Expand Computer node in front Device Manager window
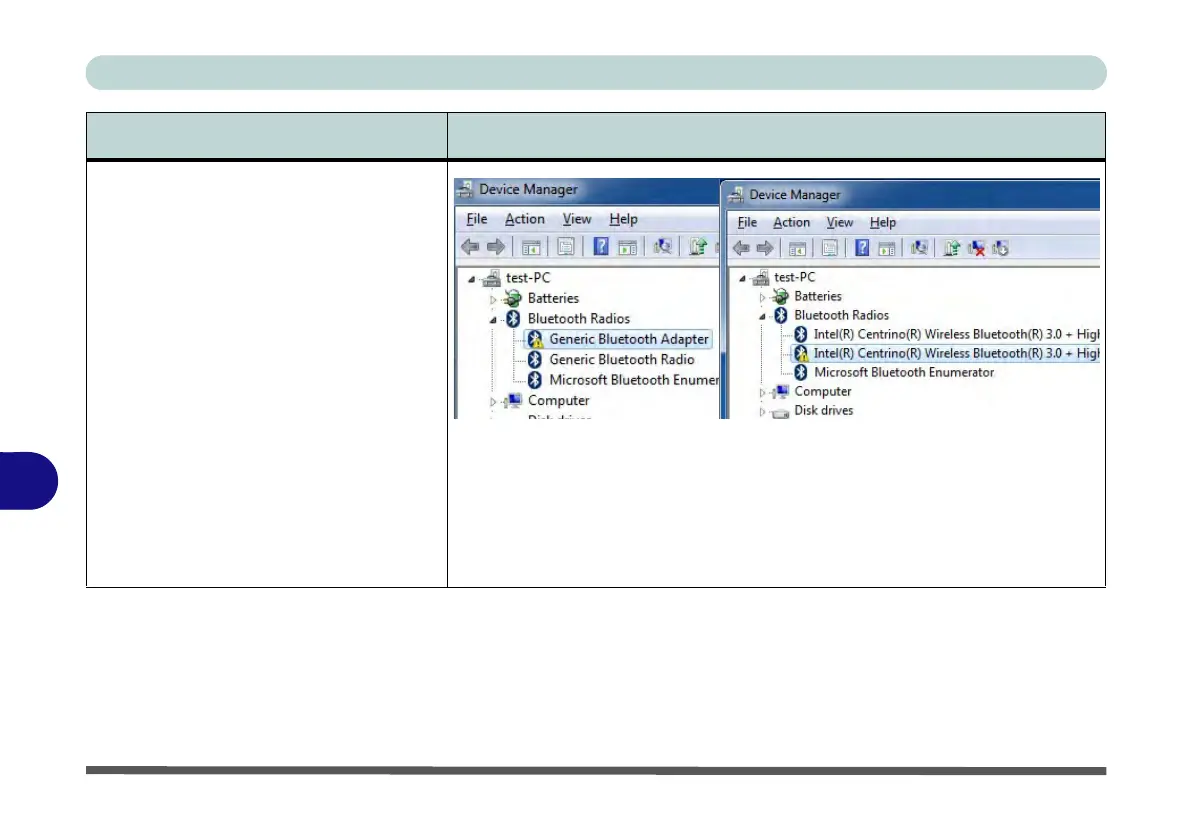1192x838 pixels. coord(762,392)
